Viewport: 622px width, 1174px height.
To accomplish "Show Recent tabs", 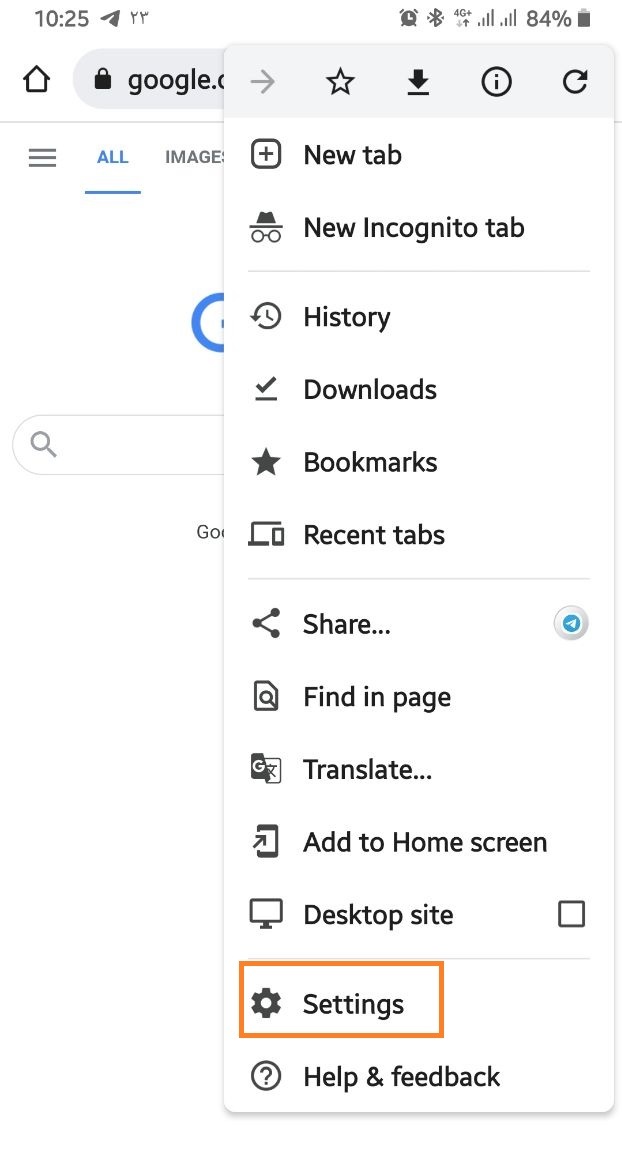I will 374,535.
